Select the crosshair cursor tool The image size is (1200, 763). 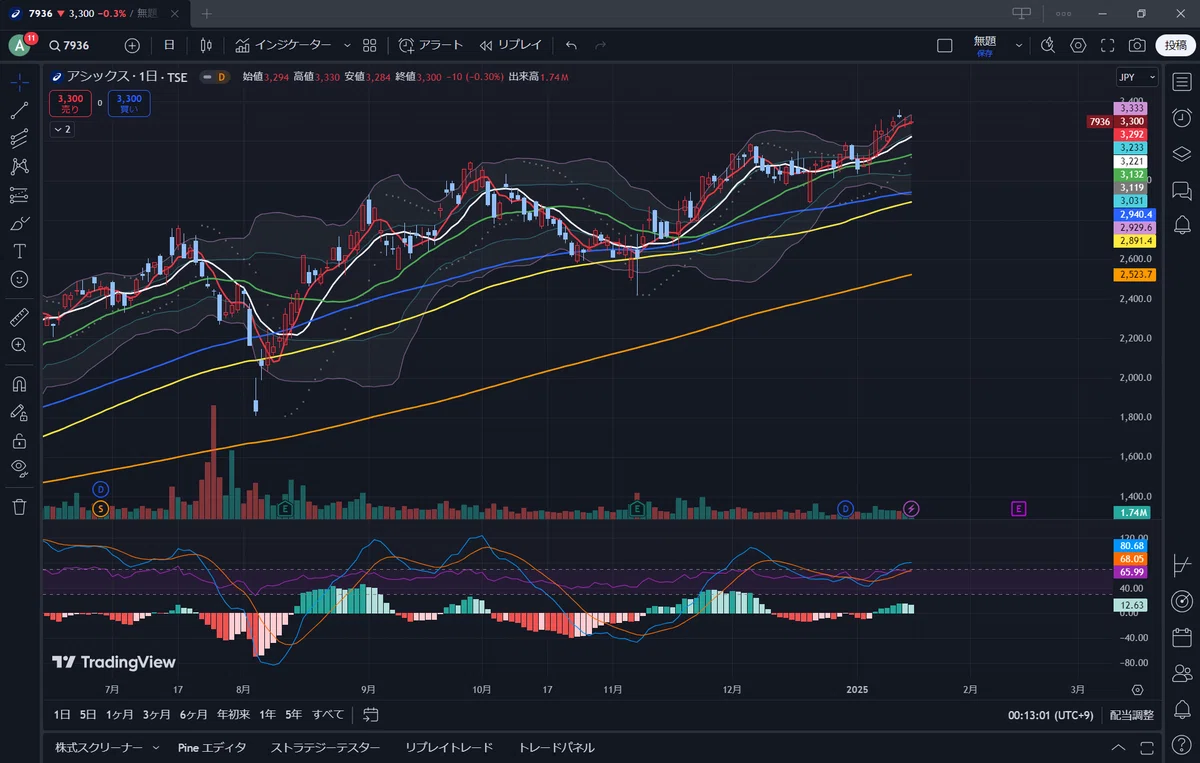coord(19,82)
